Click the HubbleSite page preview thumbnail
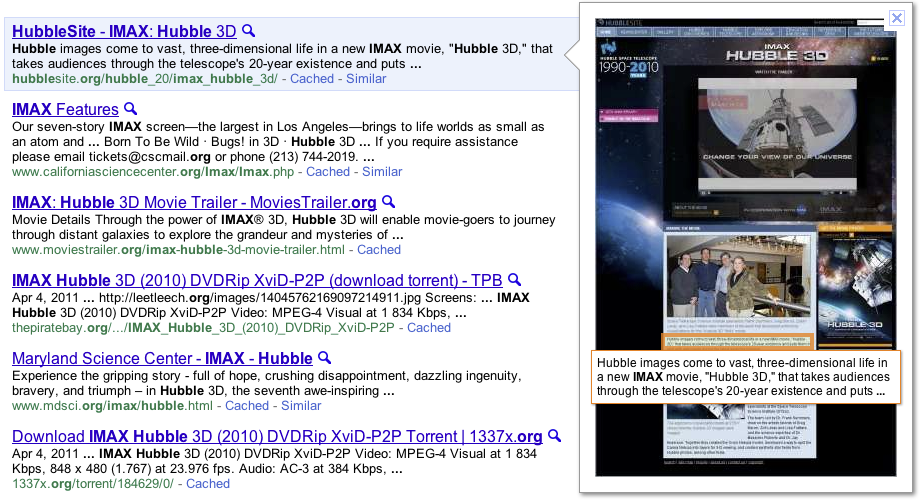 click(x=745, y=247)
